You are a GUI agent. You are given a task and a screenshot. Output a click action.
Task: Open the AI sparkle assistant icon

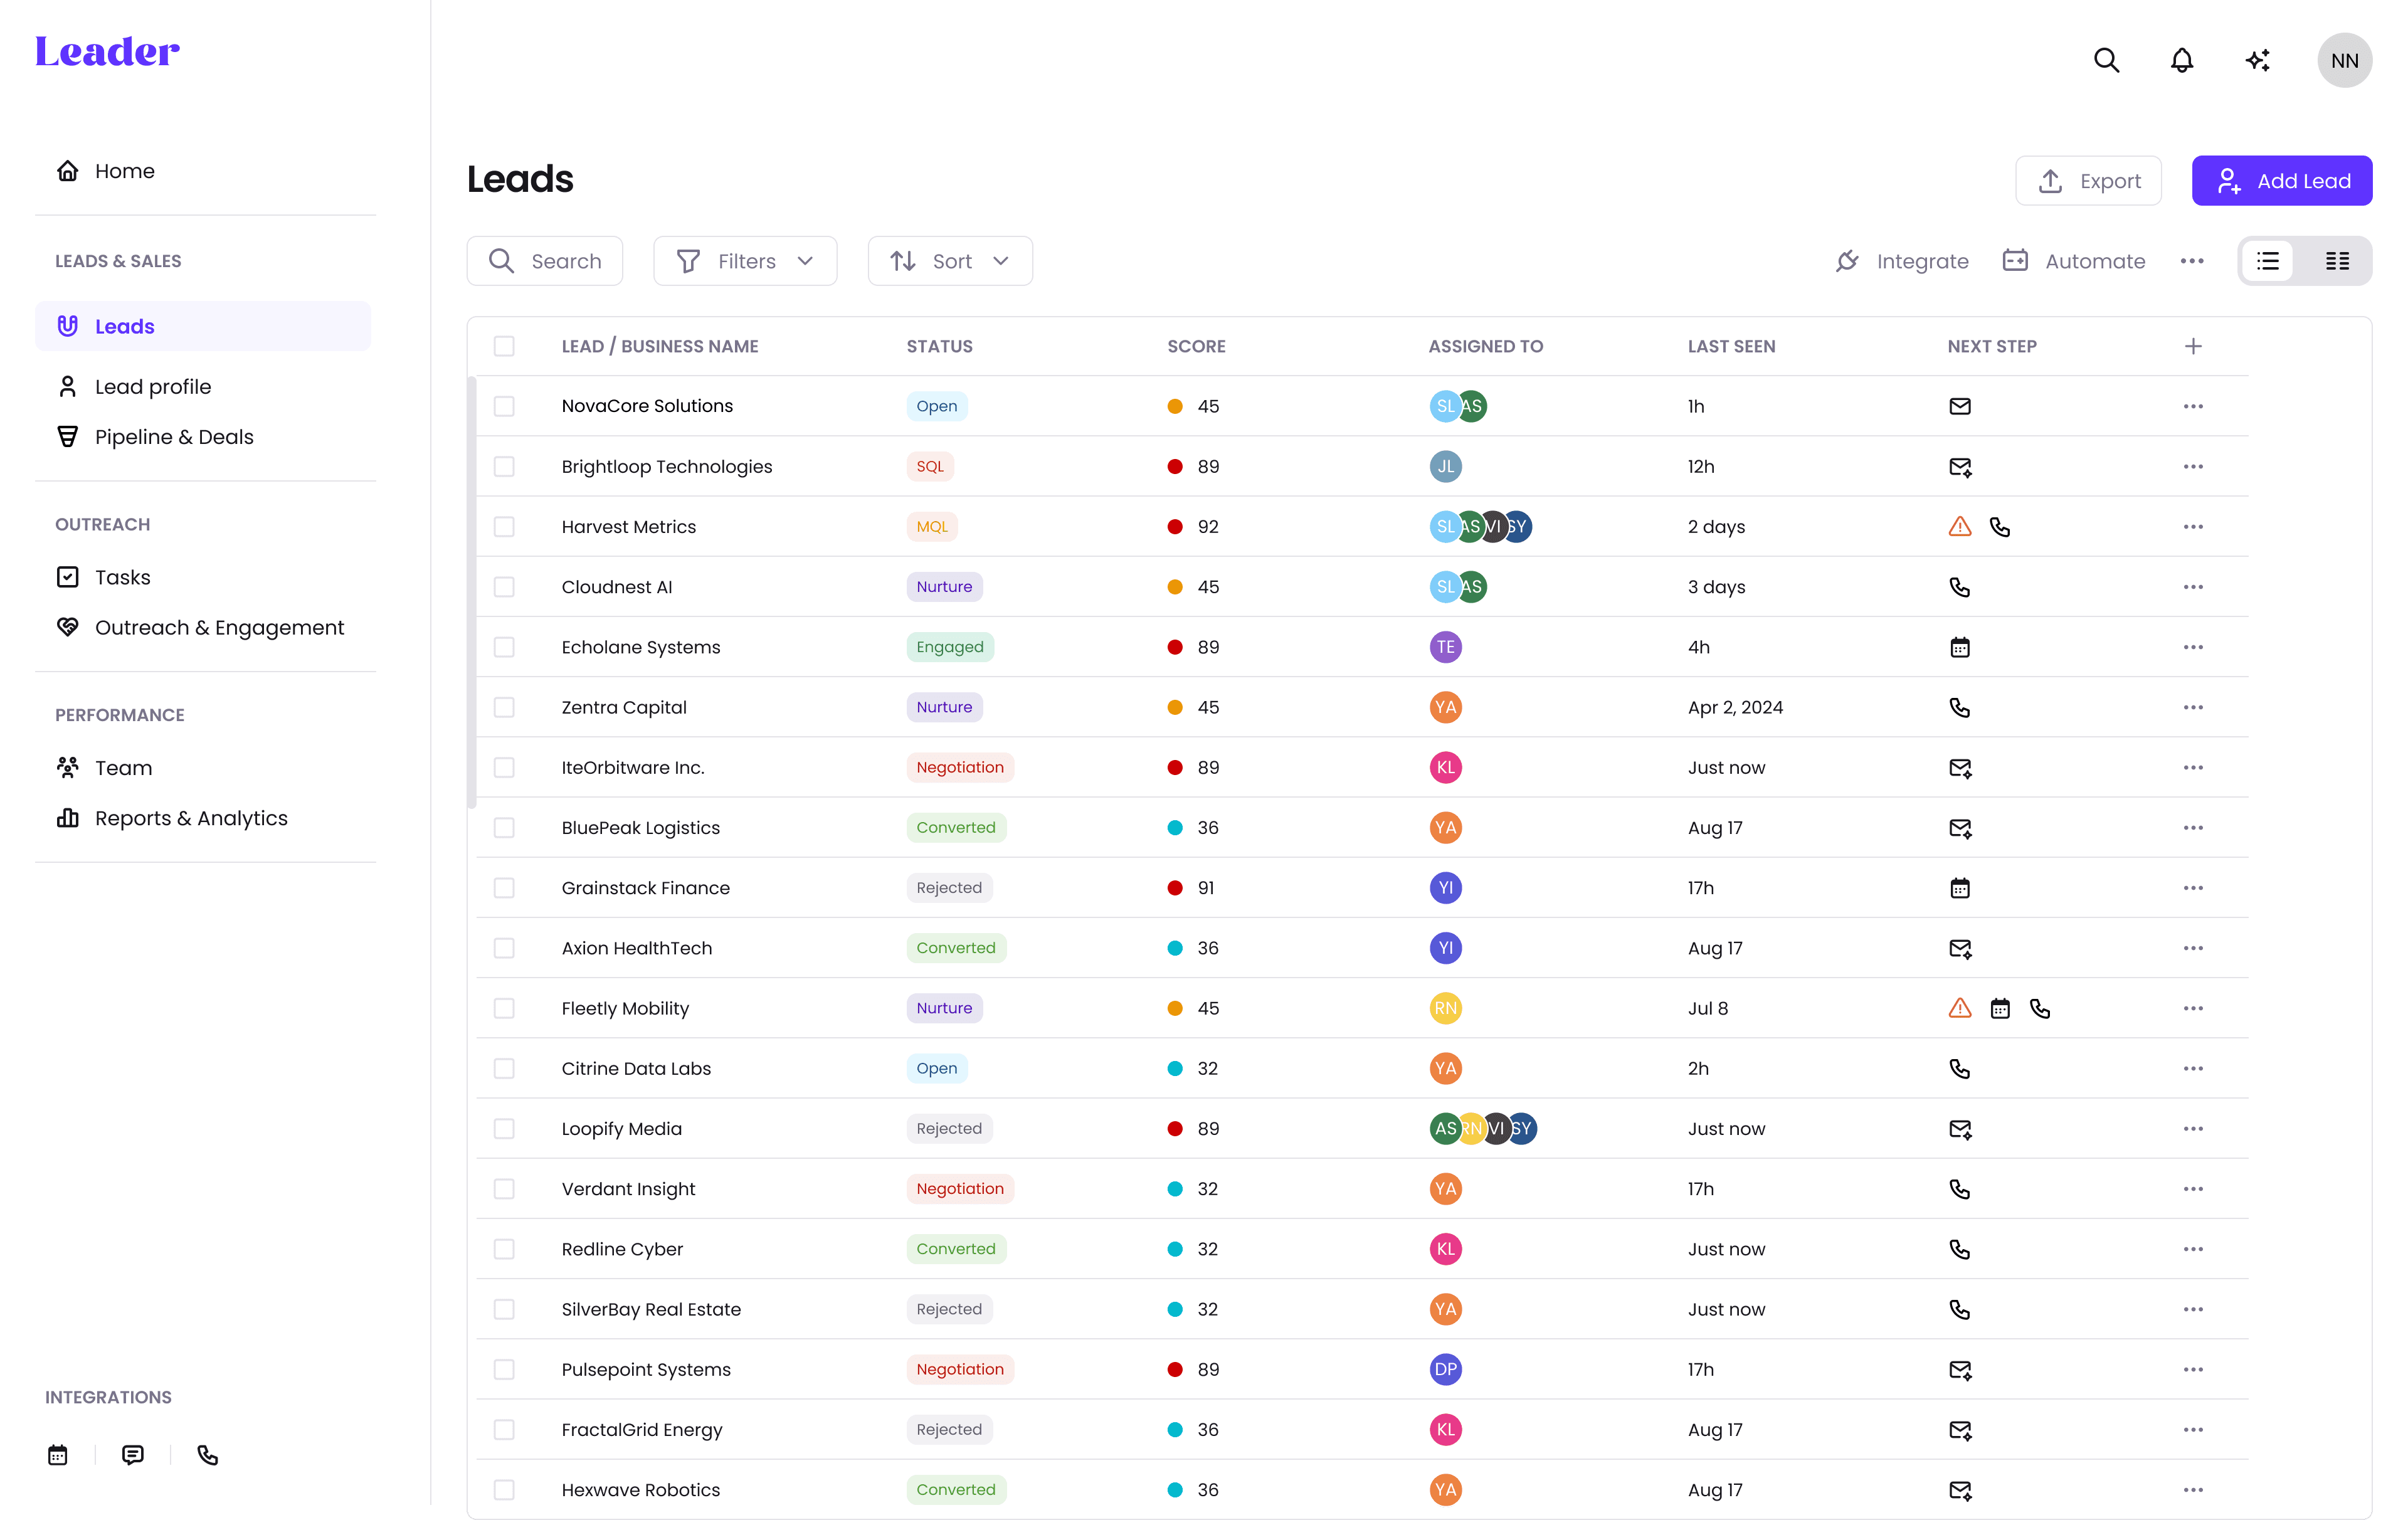(2257, 61)
